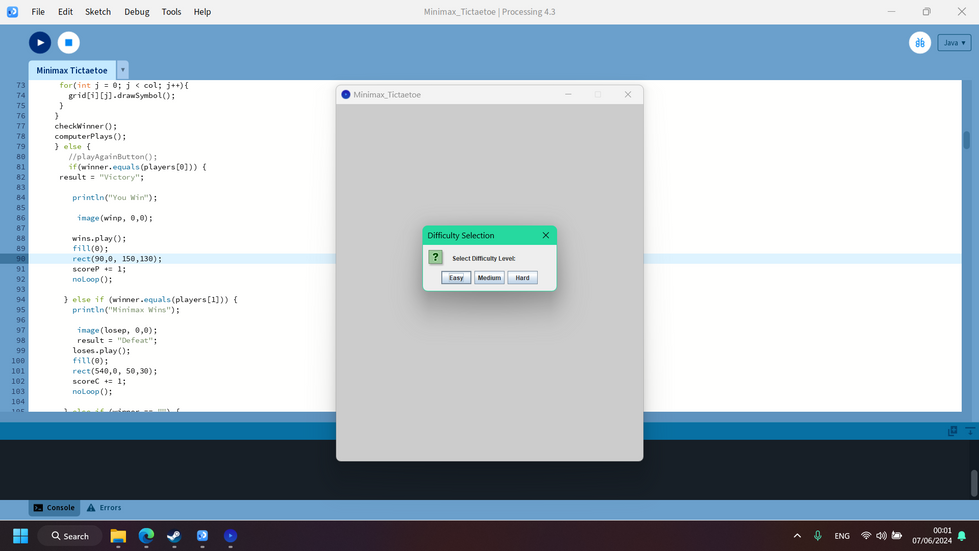
Task: Click the code line rect(90,0, 150,130);
Action: (x=117, y=258)
